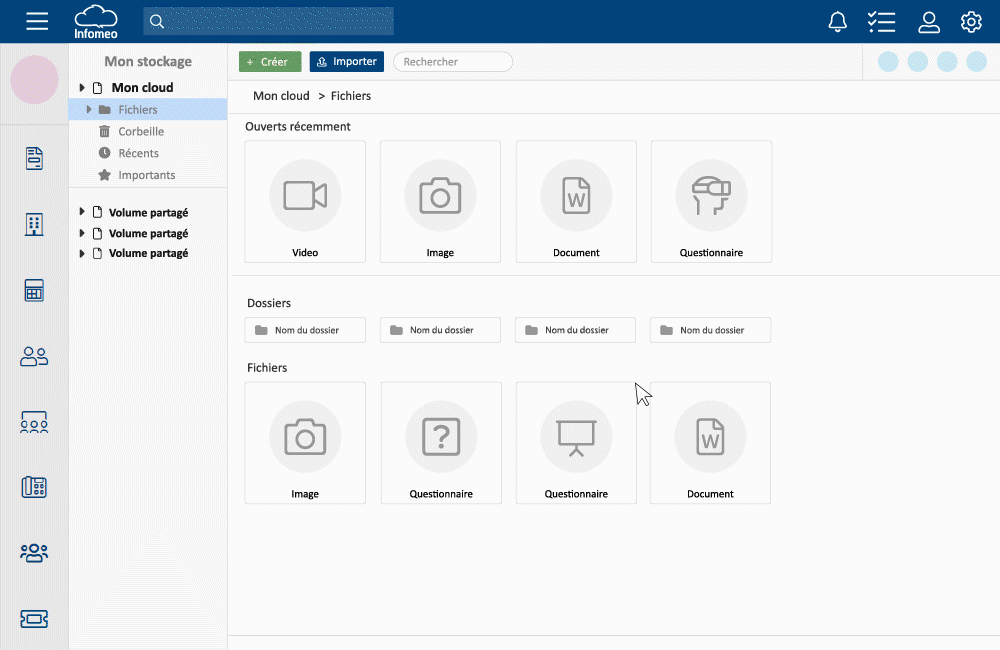Open Questionnaire with presentation board icon
This screenshot has height=650, width=1000.
point(576,443)
